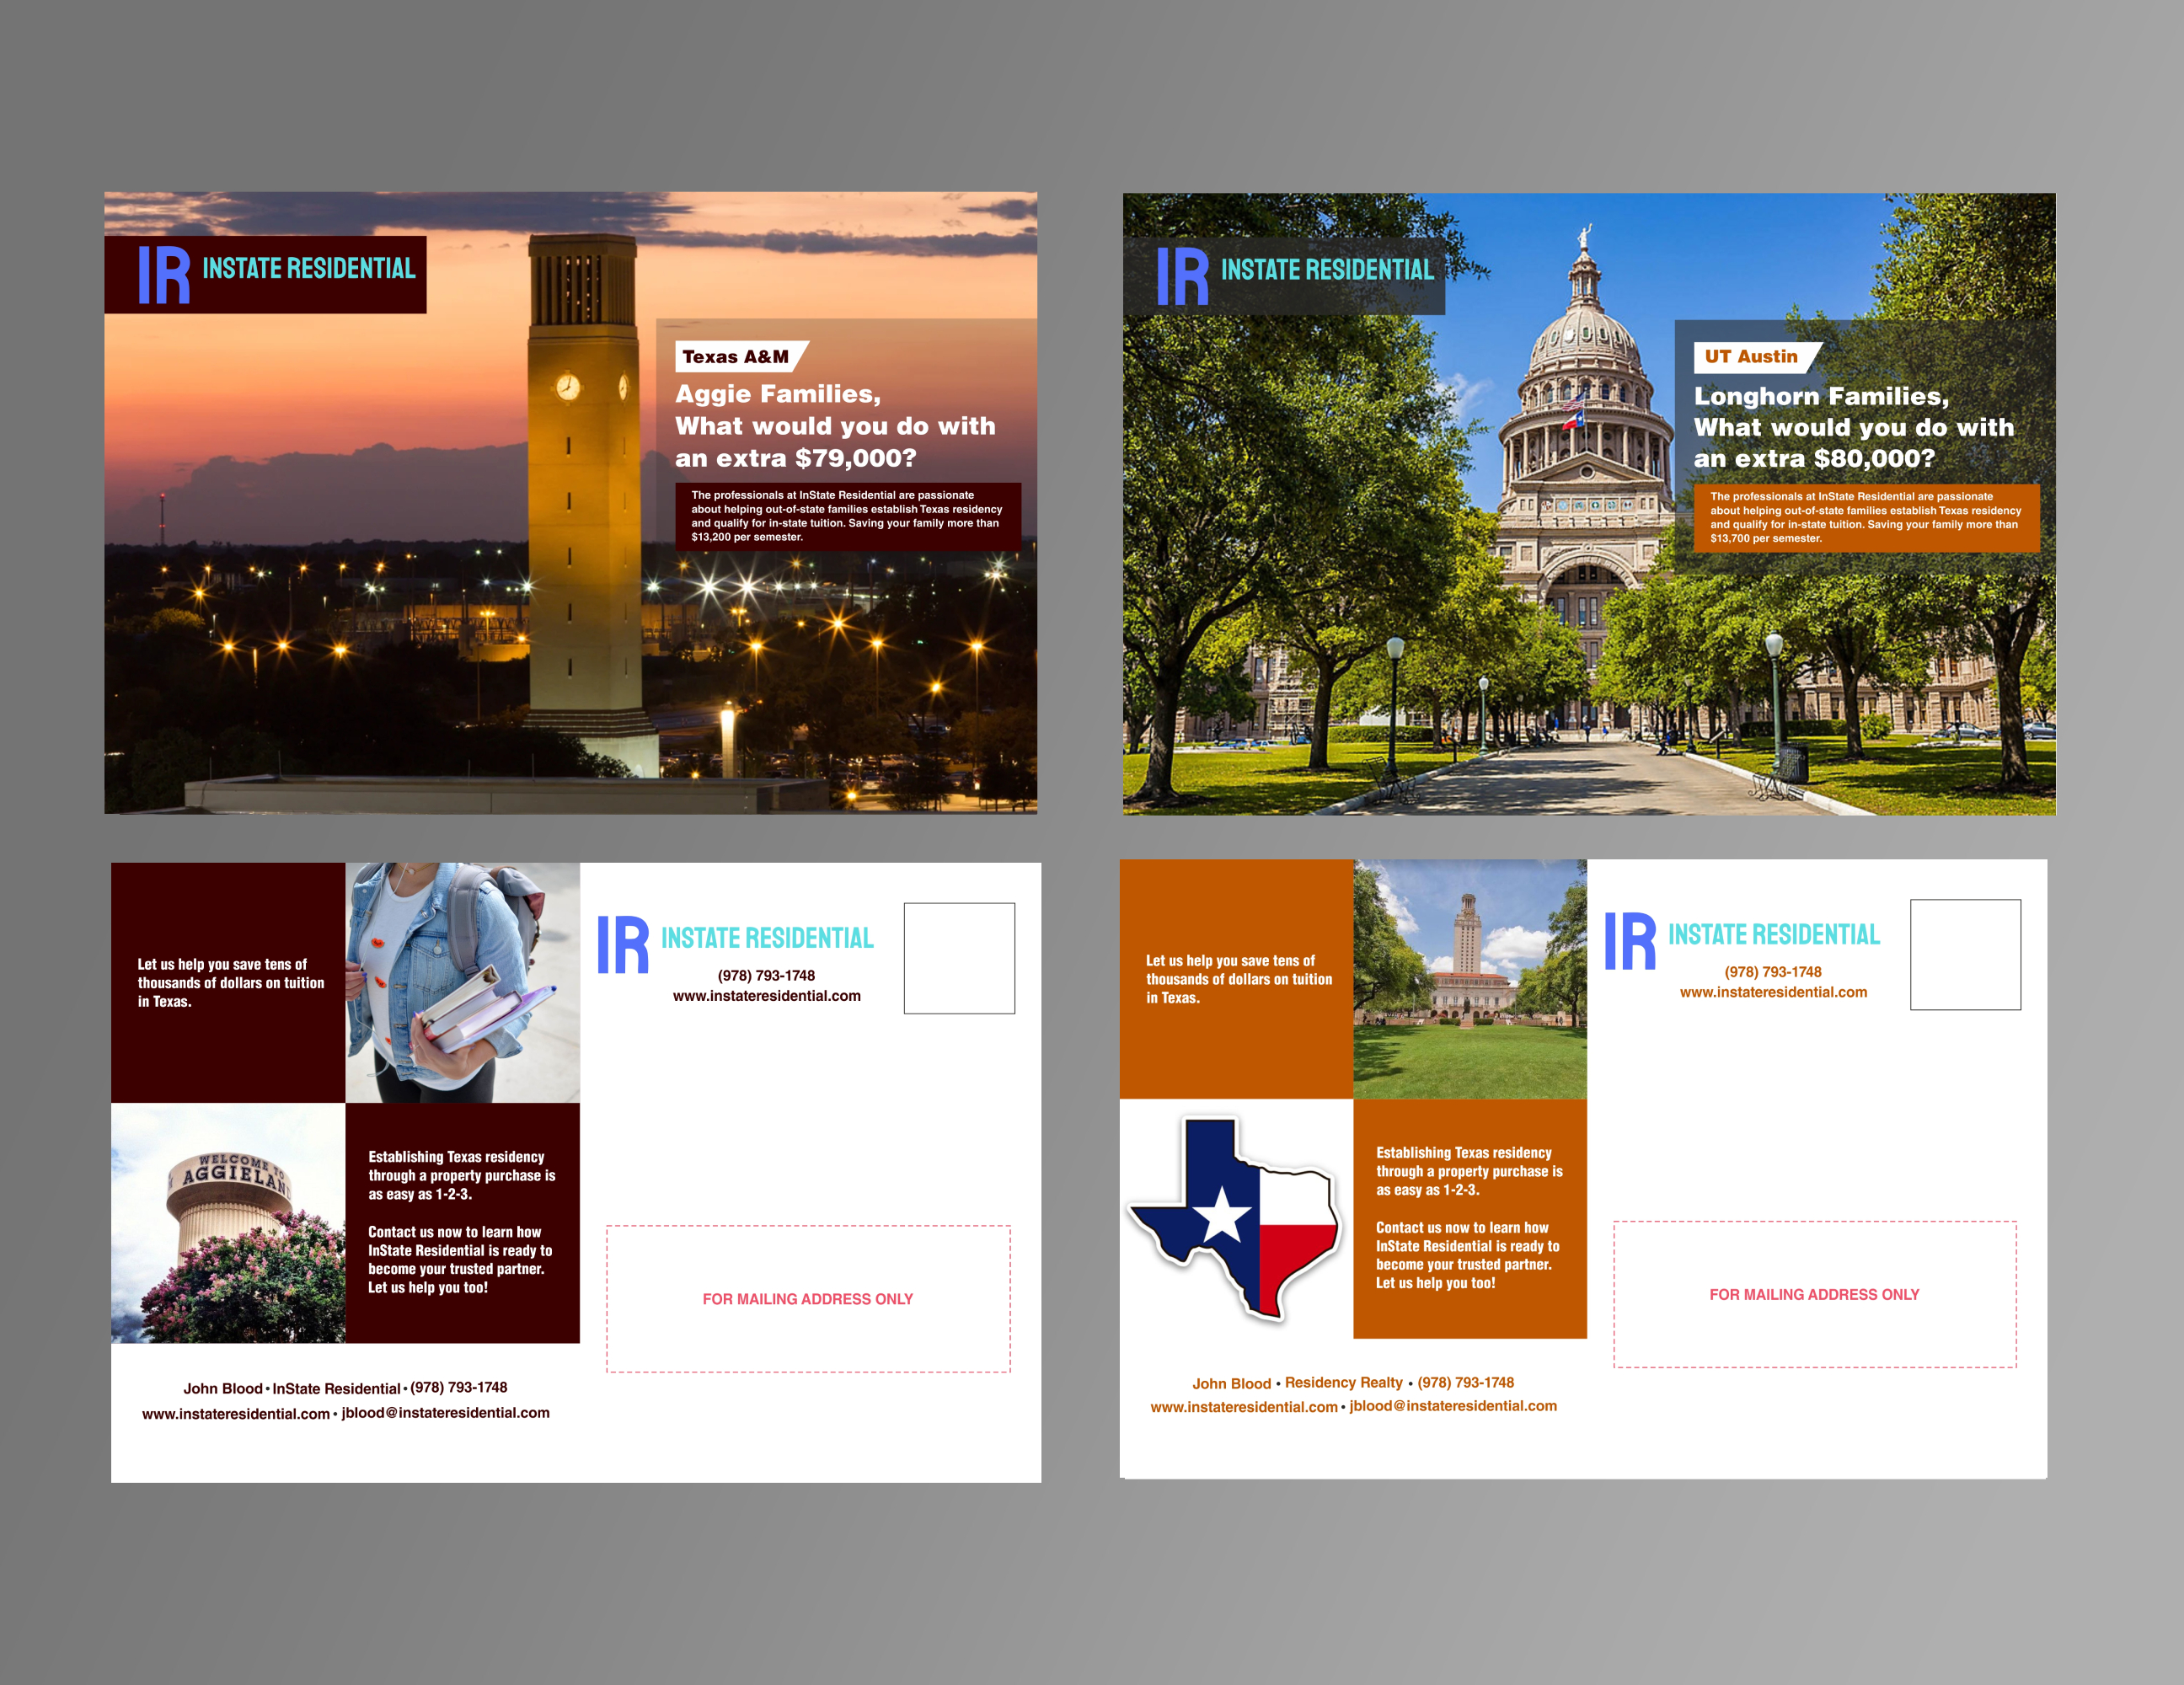The width and height of the screenshot is (2184, 1685).
Task: Click the orange Establishing Texas residency panel
Action: [1470, 1218]
